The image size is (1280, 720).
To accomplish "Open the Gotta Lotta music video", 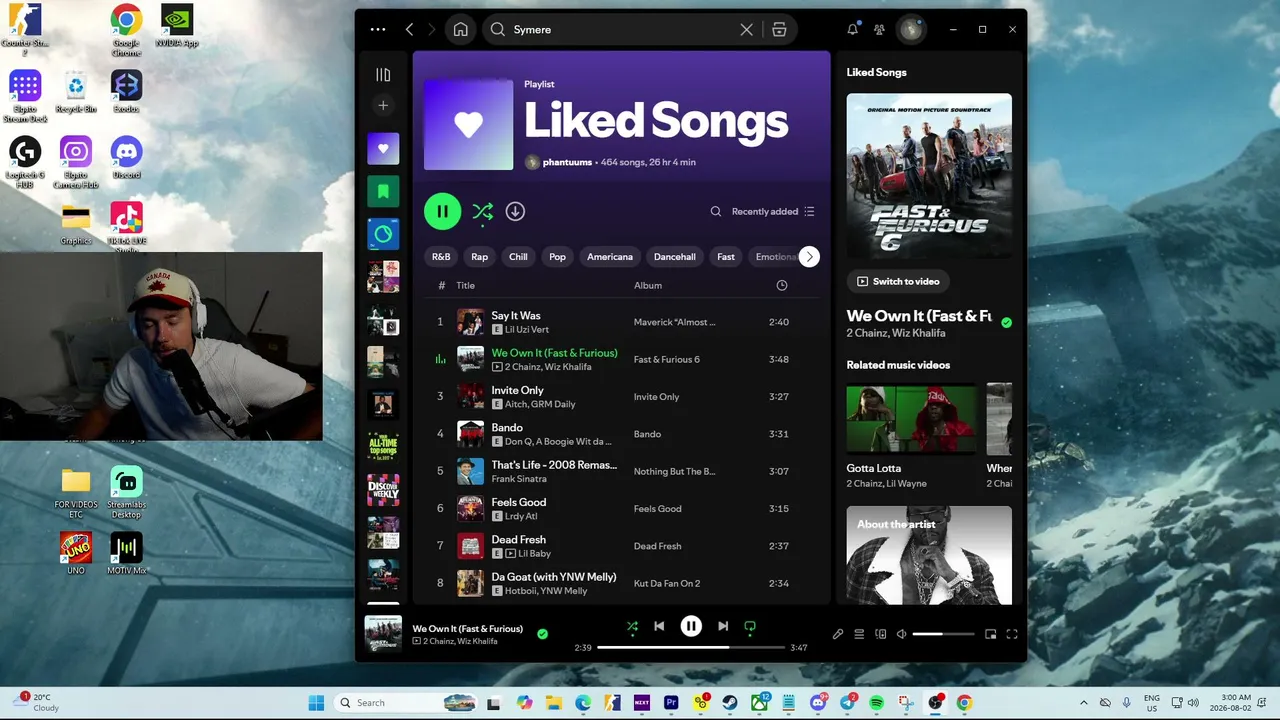I will coord(911,419).
